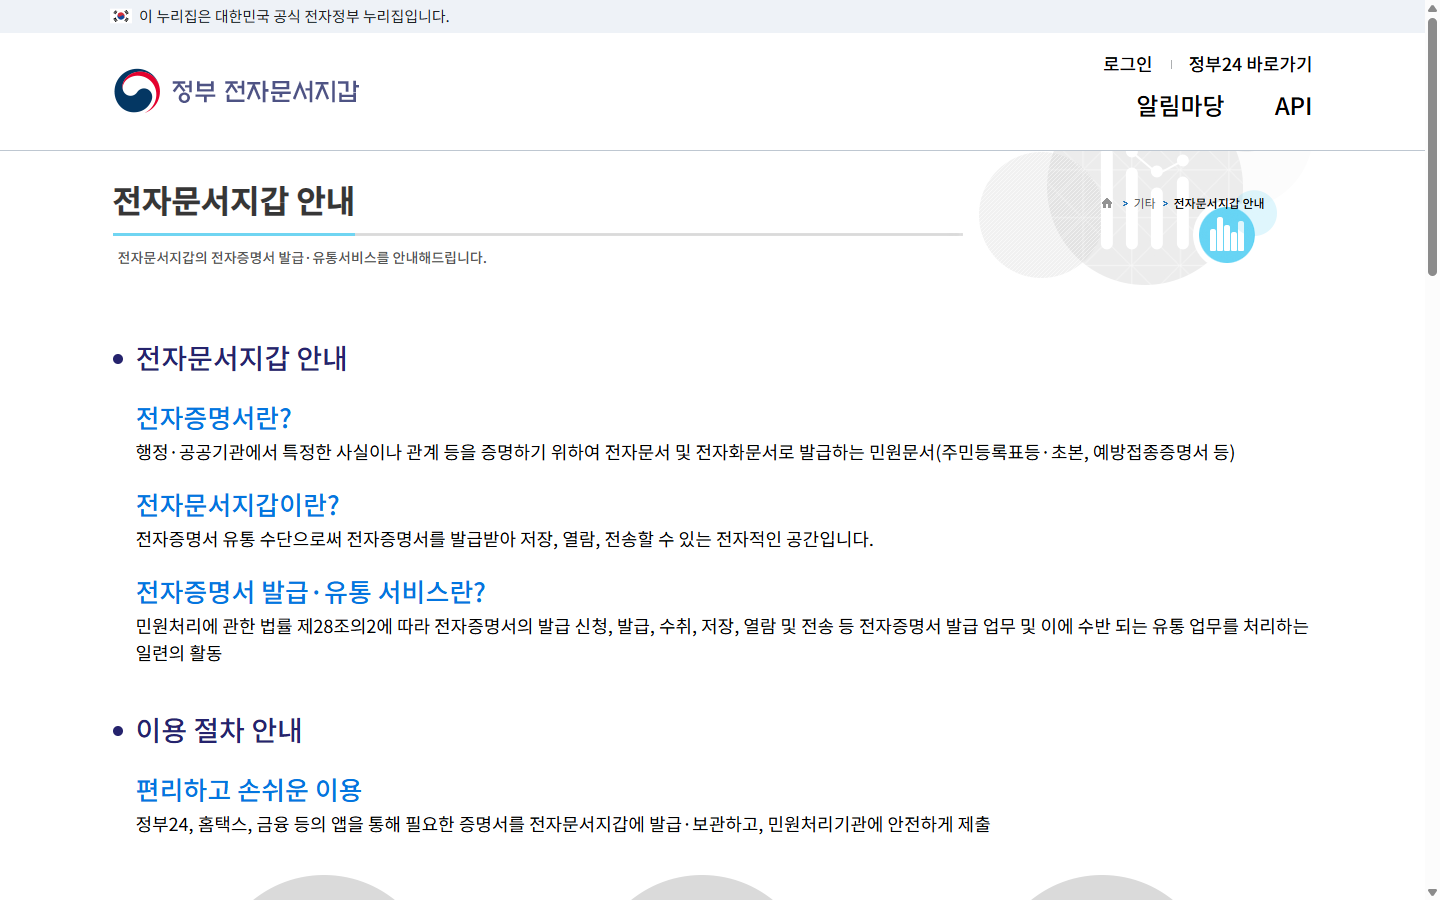This screenshot has height=900, width=1440.
Task: Click the blue bar chart circle icon
Action: tap(1227, 235)
